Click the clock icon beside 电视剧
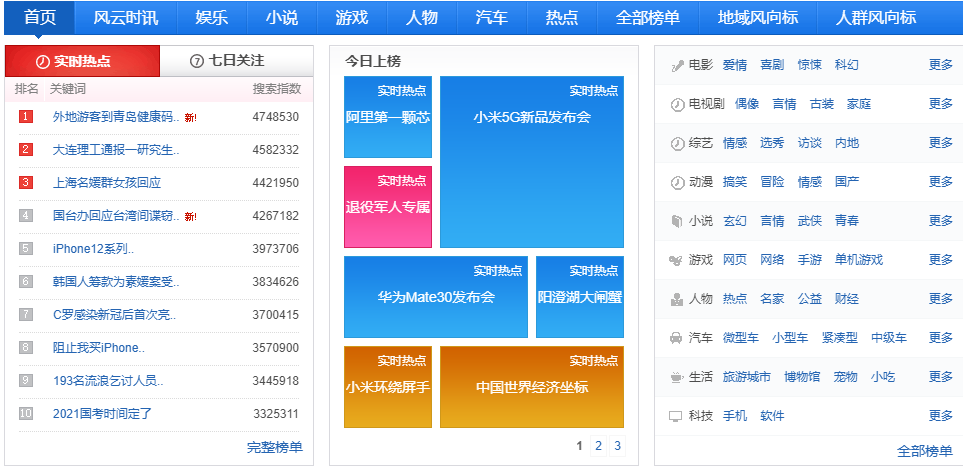This screenshot has width=963, height=471. pos(677,104)
